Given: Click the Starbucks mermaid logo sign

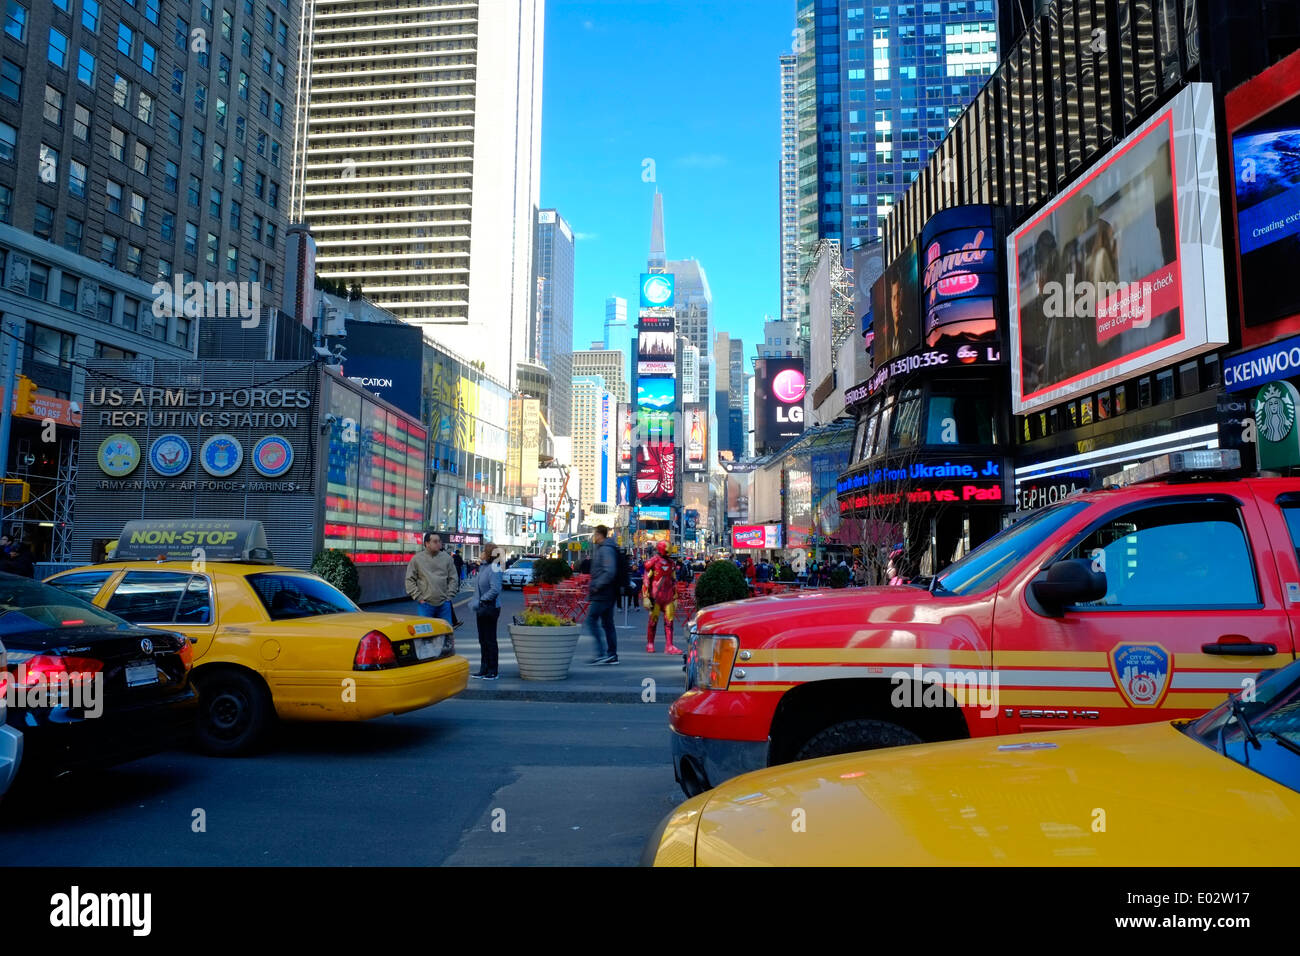Looking at the screenshot, I should click(1274, 412).
